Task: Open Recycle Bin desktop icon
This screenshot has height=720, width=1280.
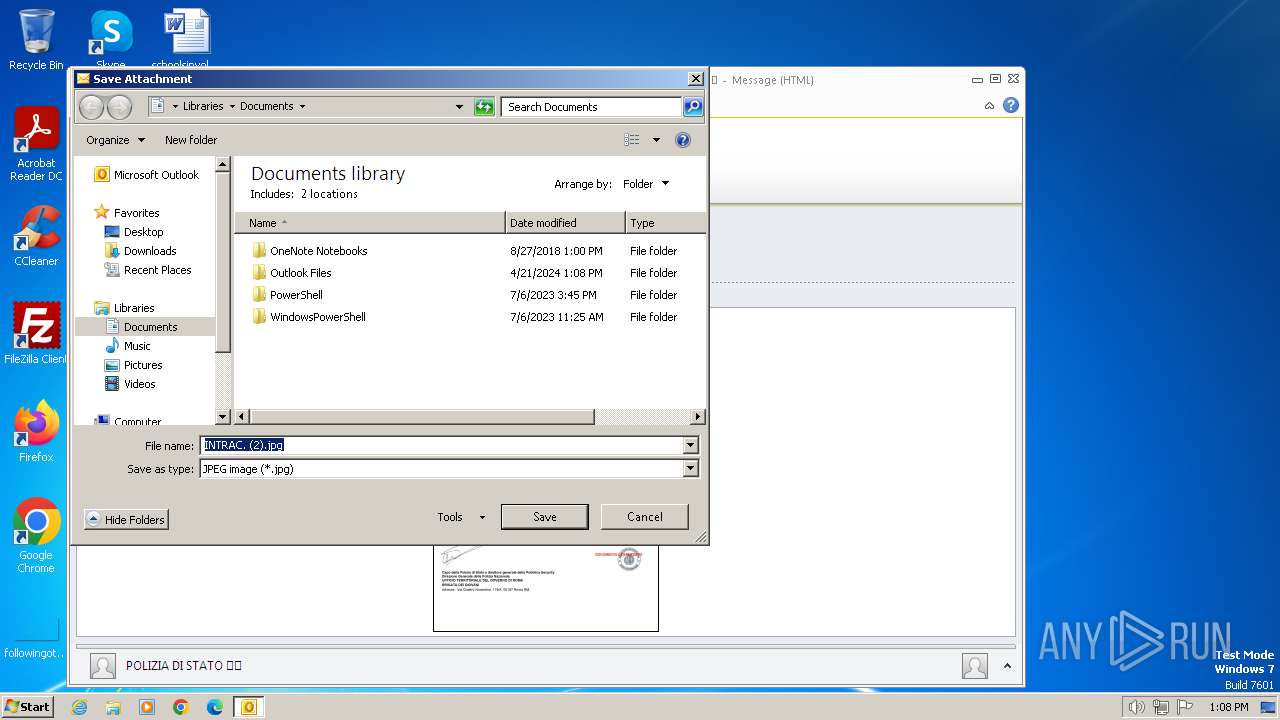Action: [x=36, y=40]
